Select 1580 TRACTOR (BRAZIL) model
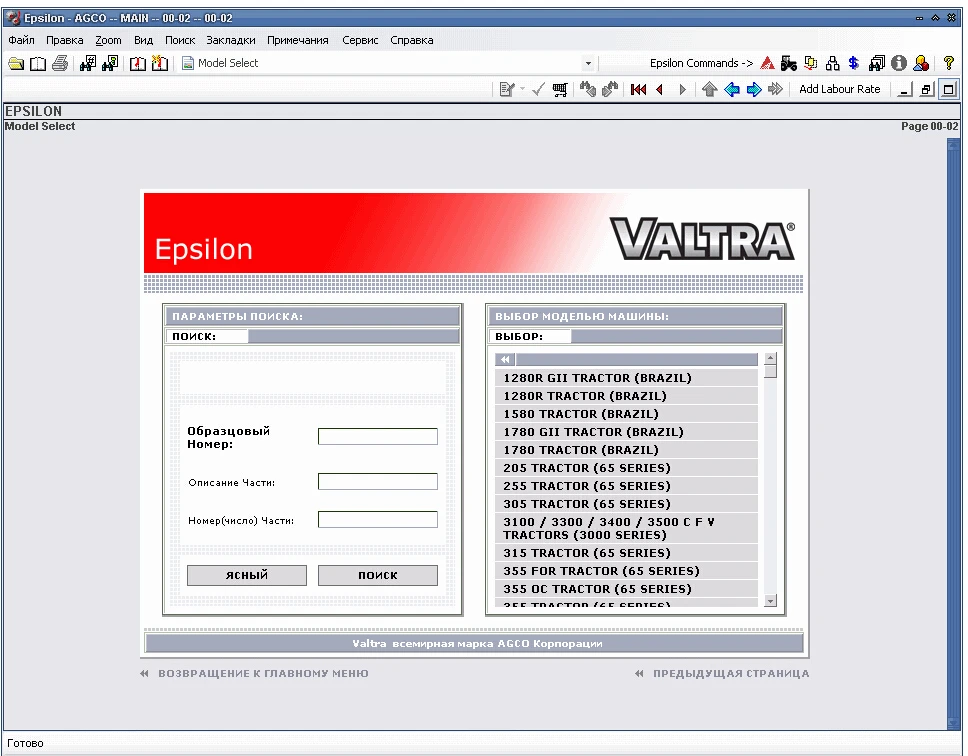The height and width of the screenshot is (756, 968). click(x=627, y=413)
